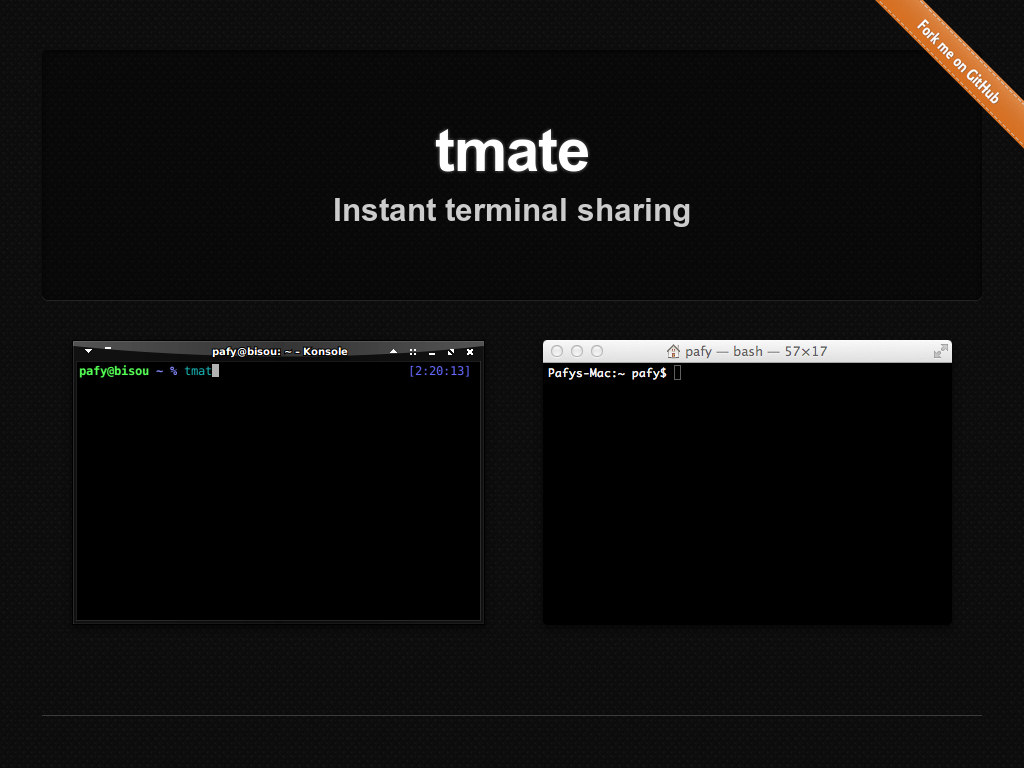Minimize the Konsole window

(432, 353)
